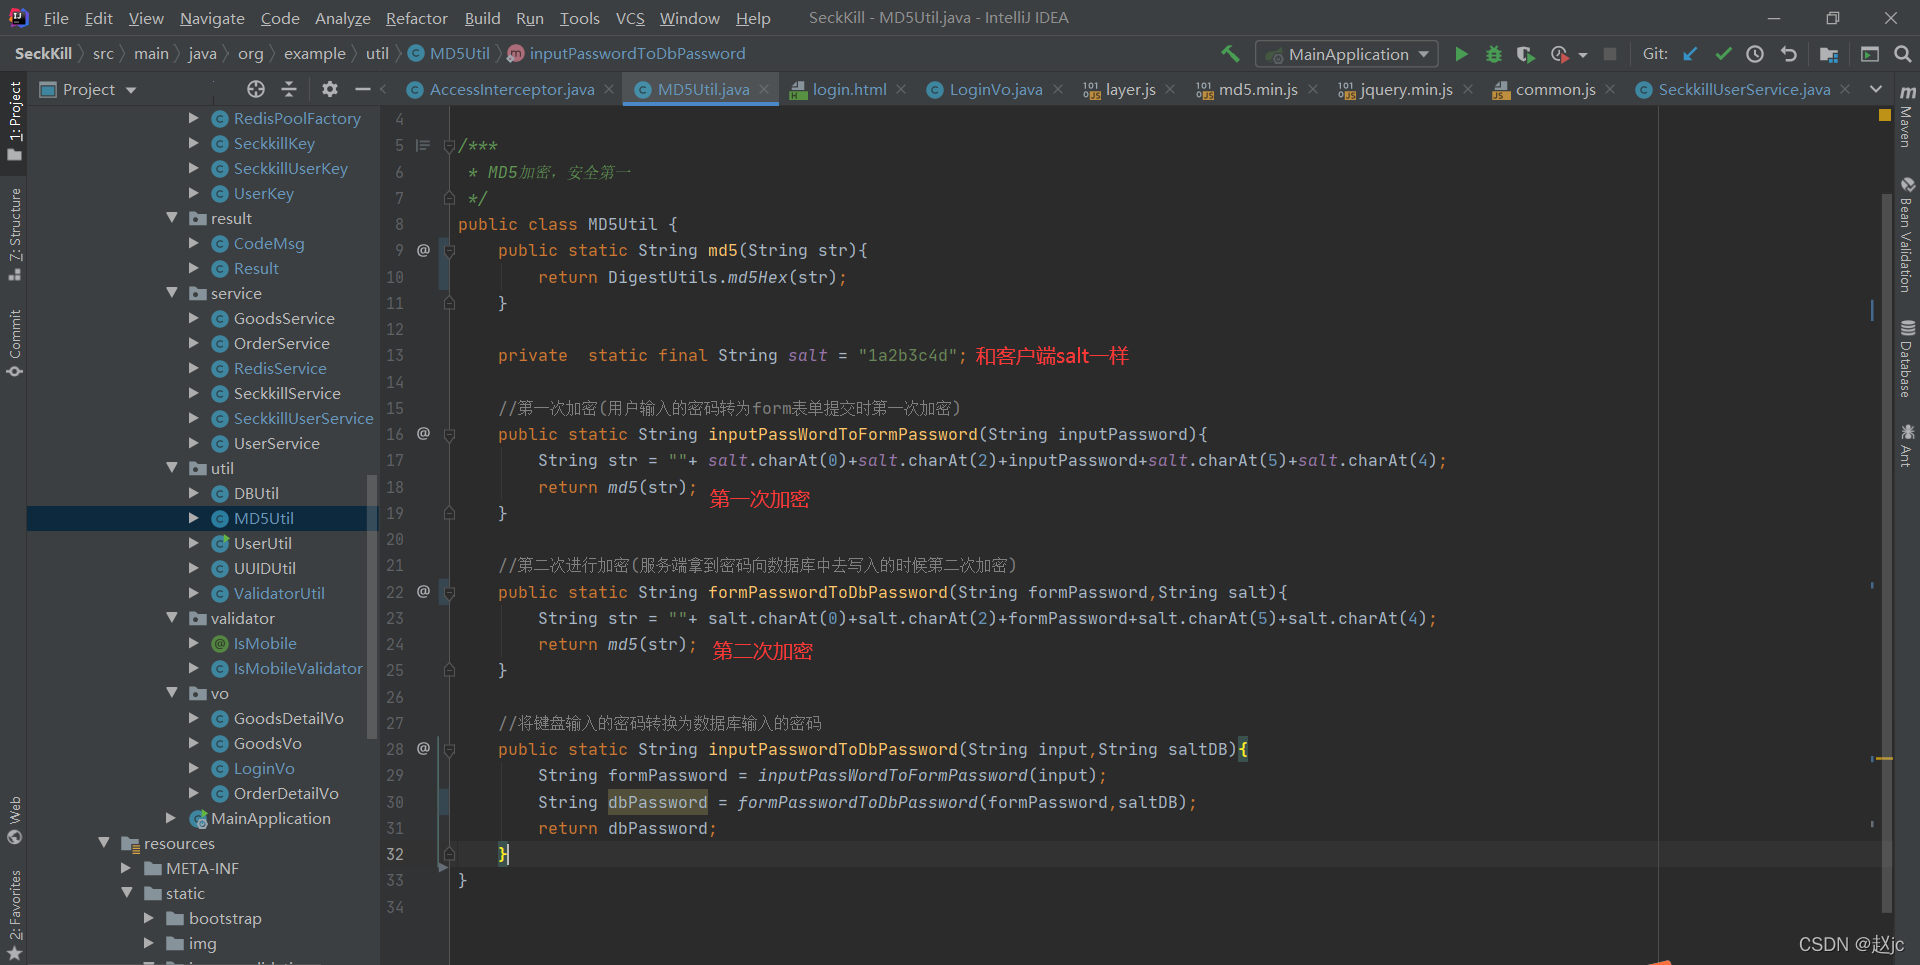Screen dimensions: 1920x965
Task: Build project with the hammer icon
Action: pos(1230,54)
